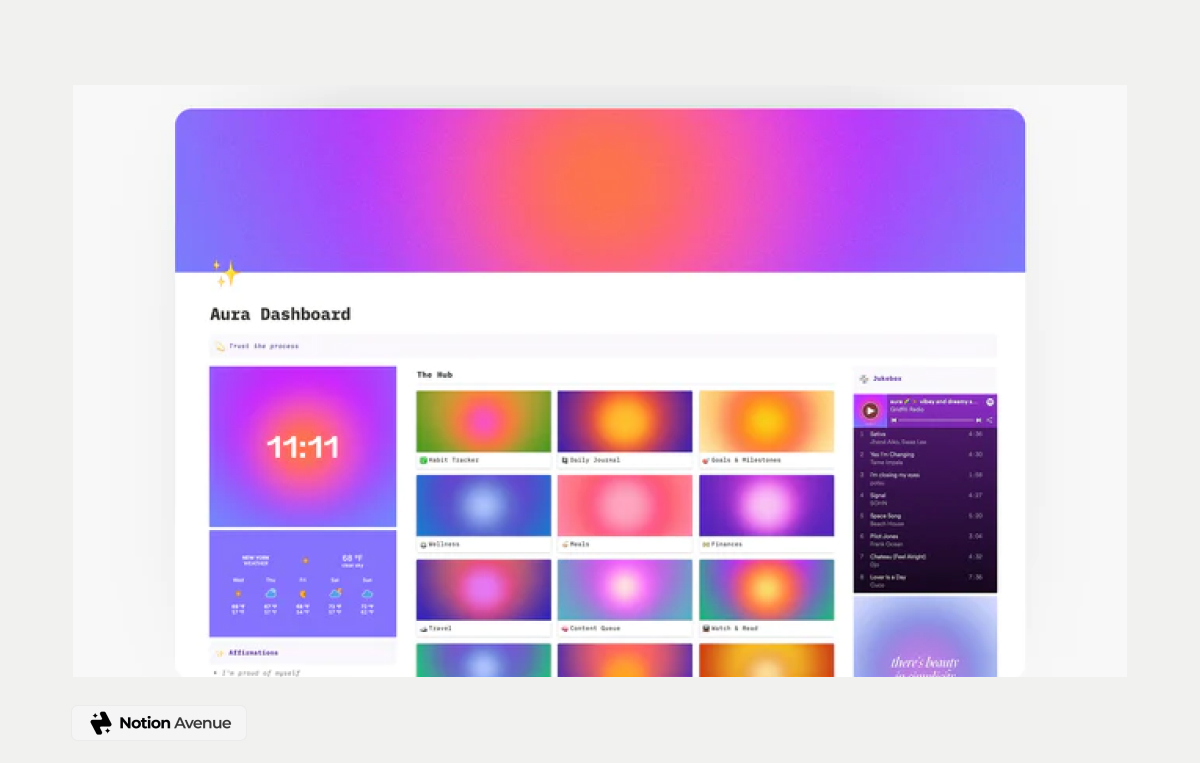Click the Goals & Milestones dart emoji icon
The image size is (1200, 763).
706,460
